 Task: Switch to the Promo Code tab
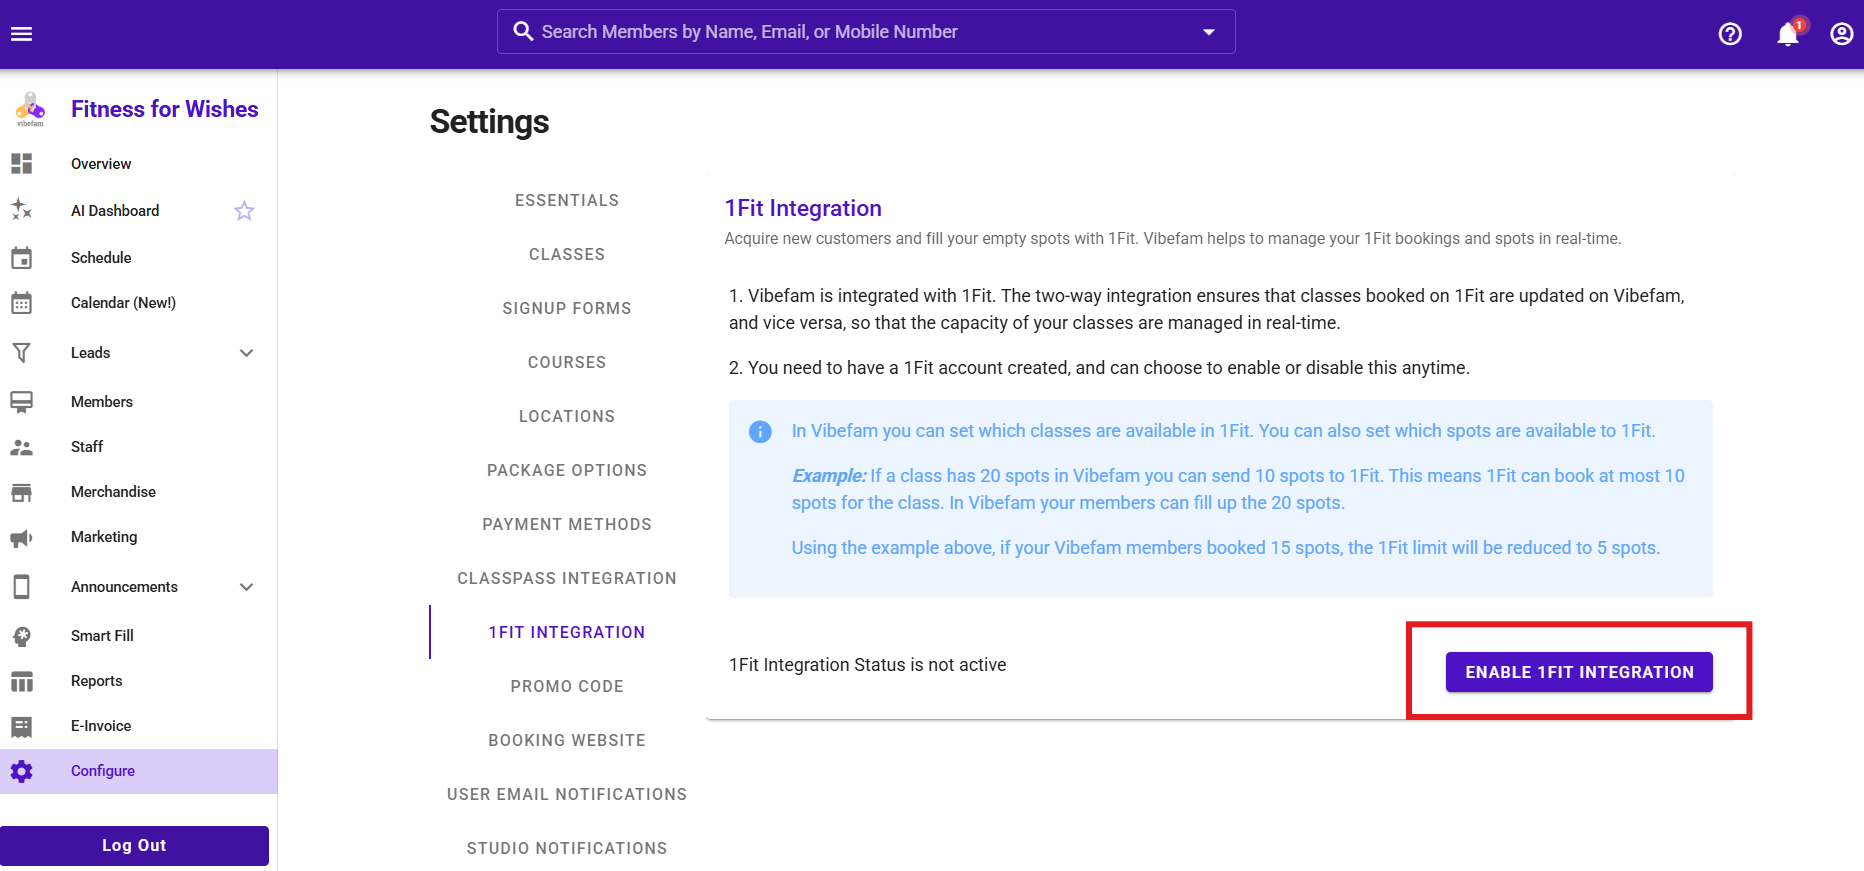click(x=567, y=686)
